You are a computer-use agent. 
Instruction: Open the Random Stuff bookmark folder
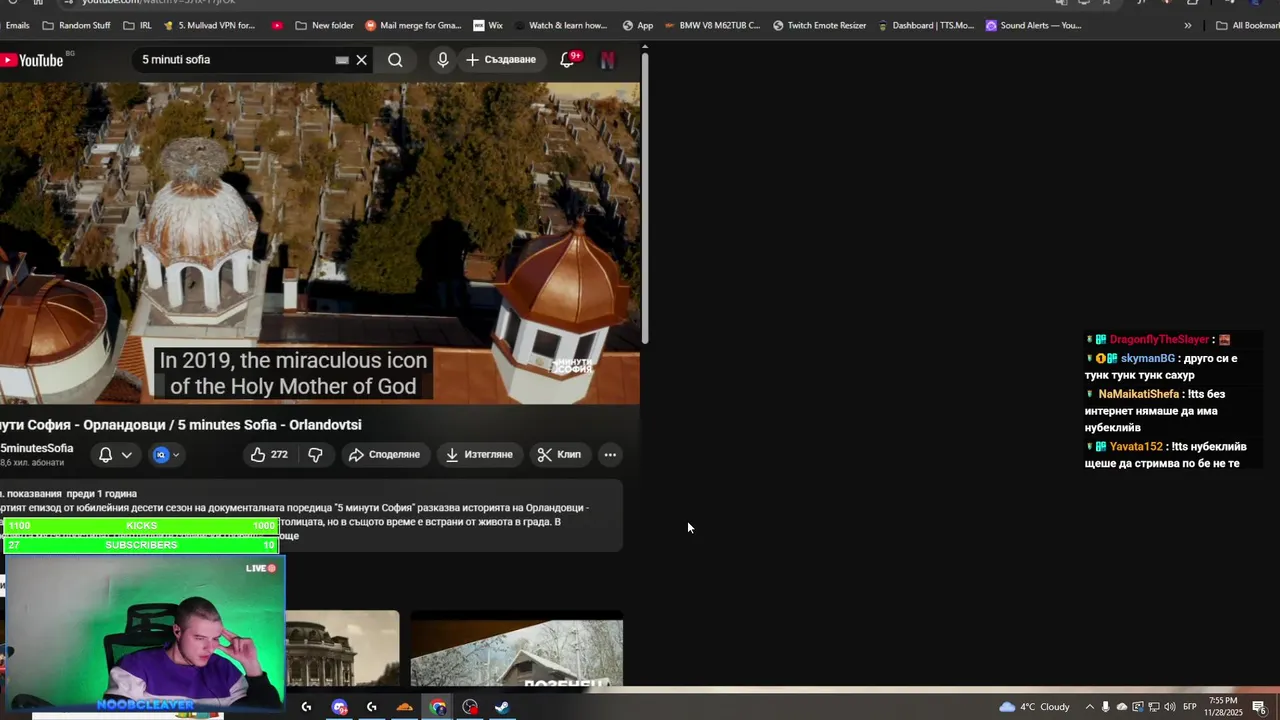[x=76, y=26]
